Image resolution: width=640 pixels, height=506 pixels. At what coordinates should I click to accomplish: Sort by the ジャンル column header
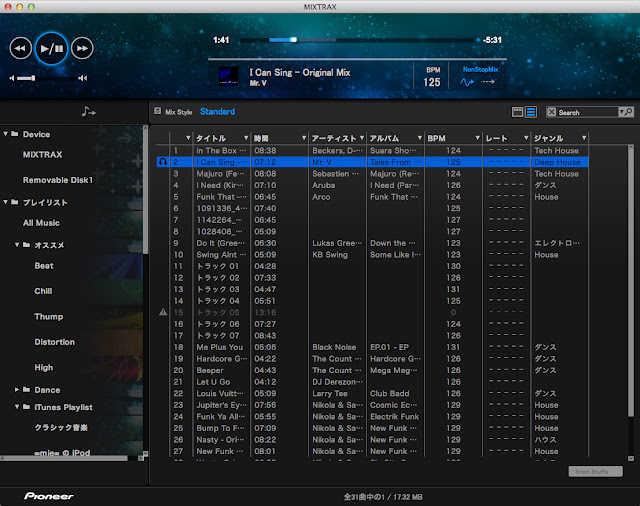[549, 138]
